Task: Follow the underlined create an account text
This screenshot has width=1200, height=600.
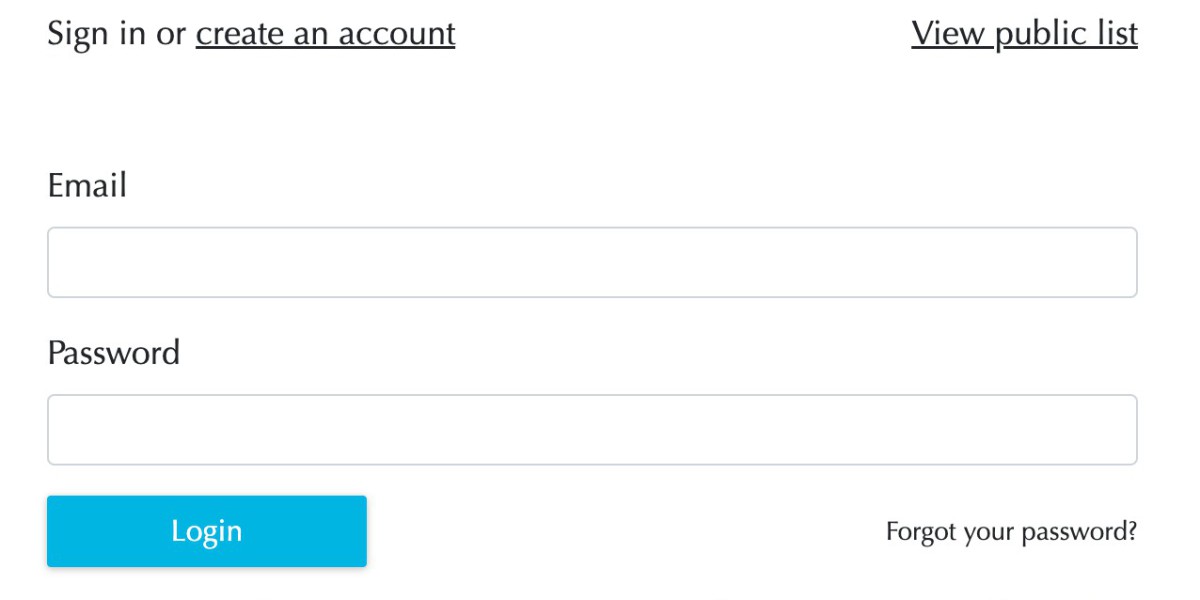Action: point(325,34)
